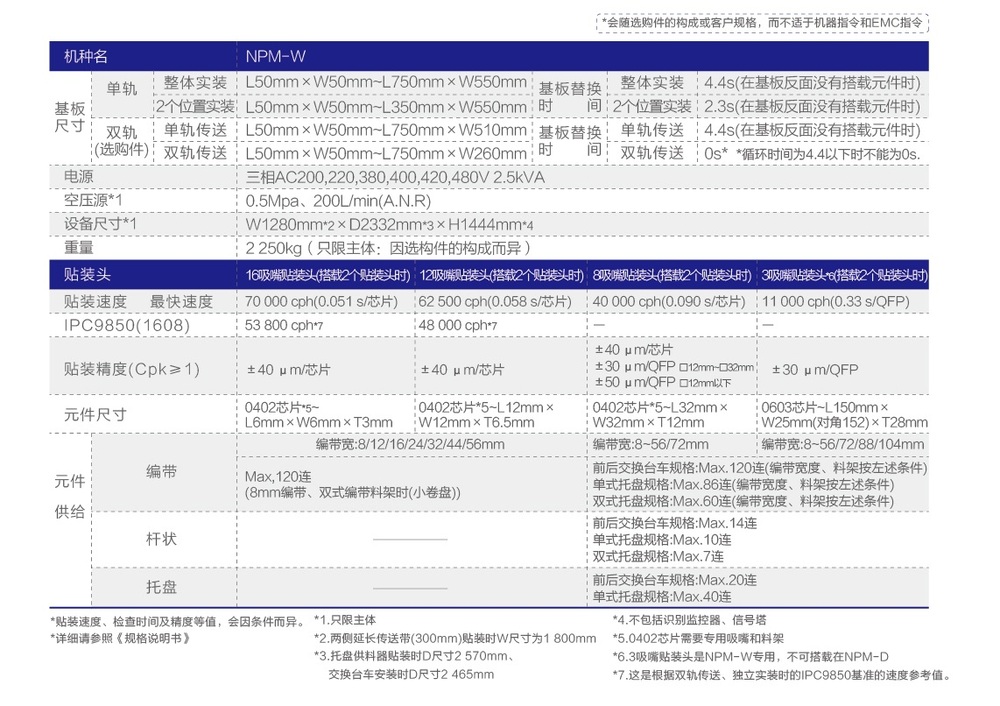Select the 3吸嘴贴装头 column header
The width and height of the screenshot is (1000, 706).
pyautogui.click(x=844, y=275)
